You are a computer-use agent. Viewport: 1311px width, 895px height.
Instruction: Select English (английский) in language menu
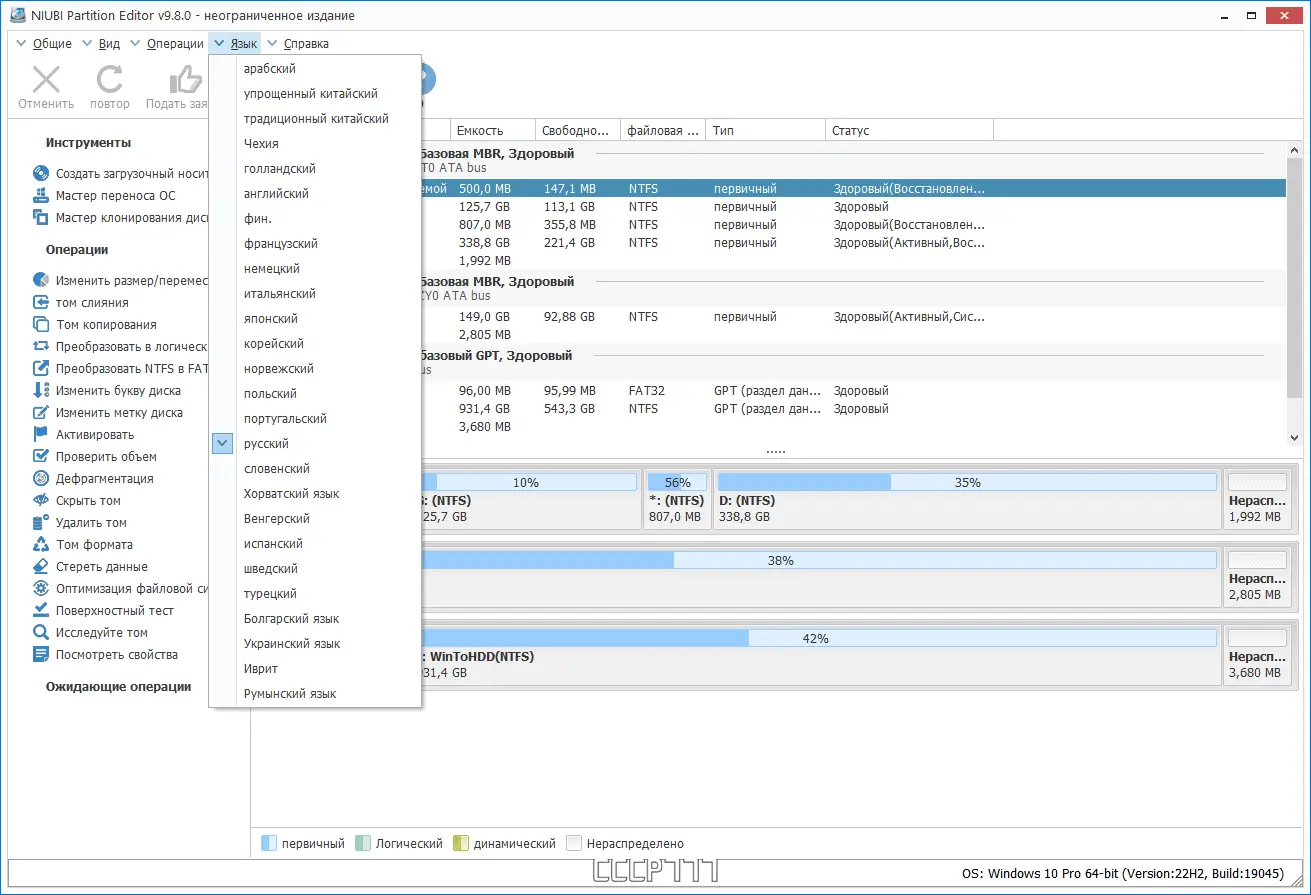(276, 194)
